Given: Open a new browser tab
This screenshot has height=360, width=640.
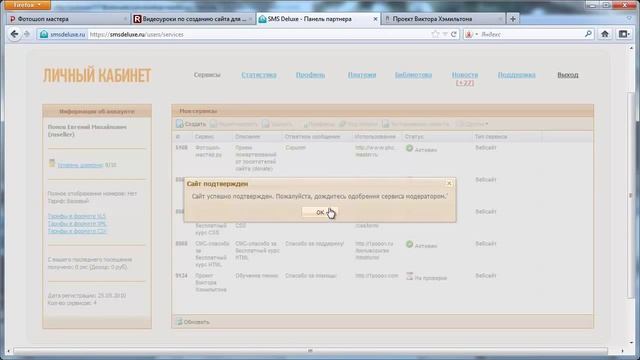Looking at the screenshot, I should tap(513, 19).
